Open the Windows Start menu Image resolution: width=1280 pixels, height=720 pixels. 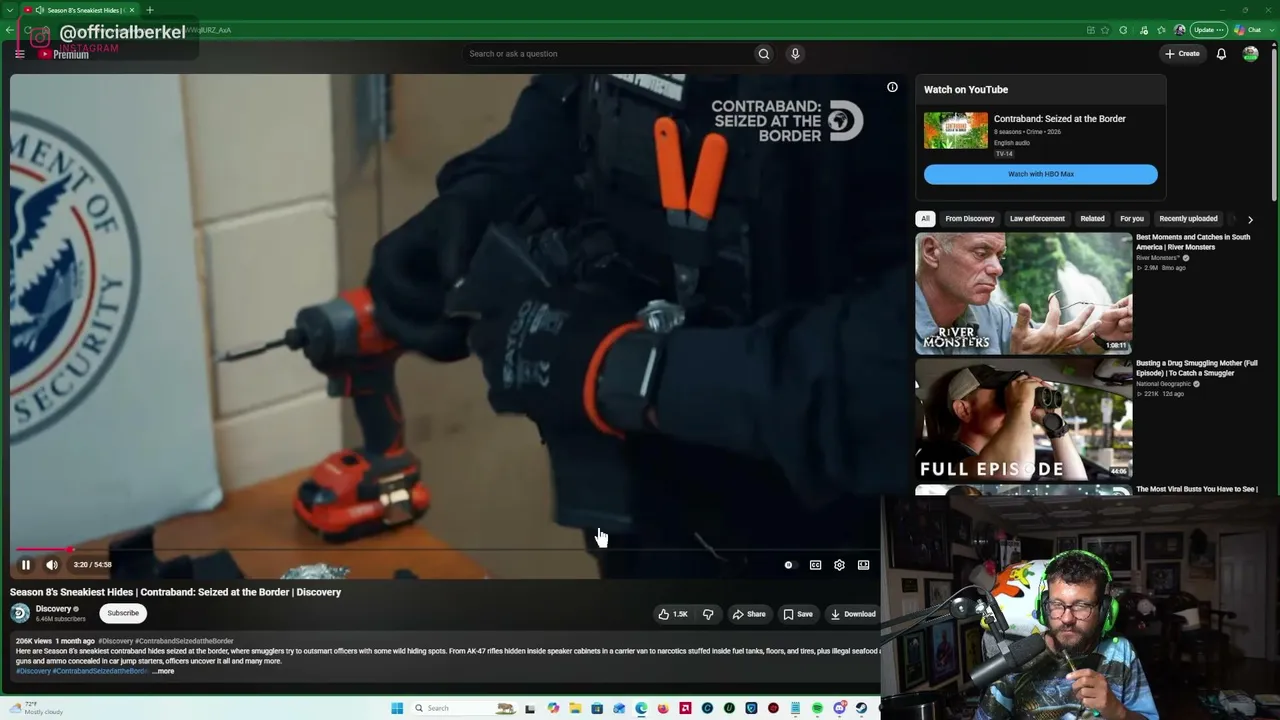pyautogui.click(x=397, y=708)
